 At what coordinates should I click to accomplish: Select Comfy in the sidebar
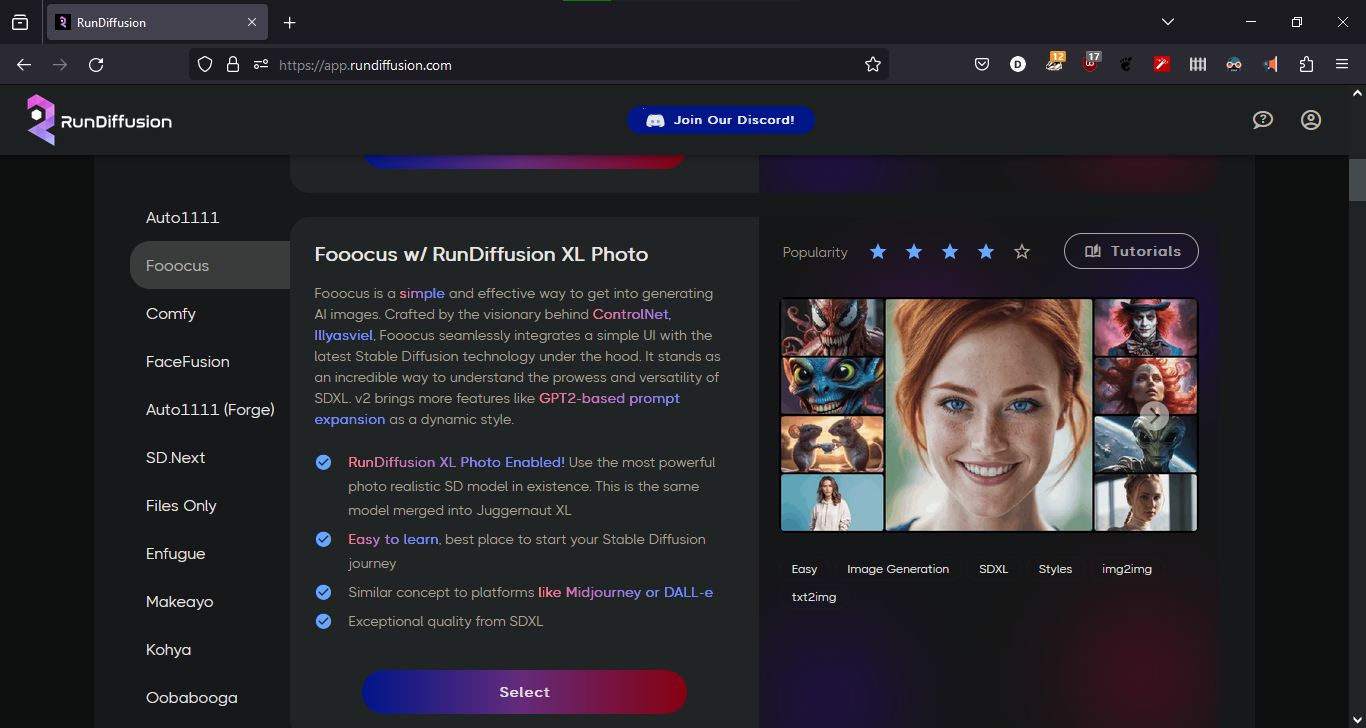[x=171, y=314]
